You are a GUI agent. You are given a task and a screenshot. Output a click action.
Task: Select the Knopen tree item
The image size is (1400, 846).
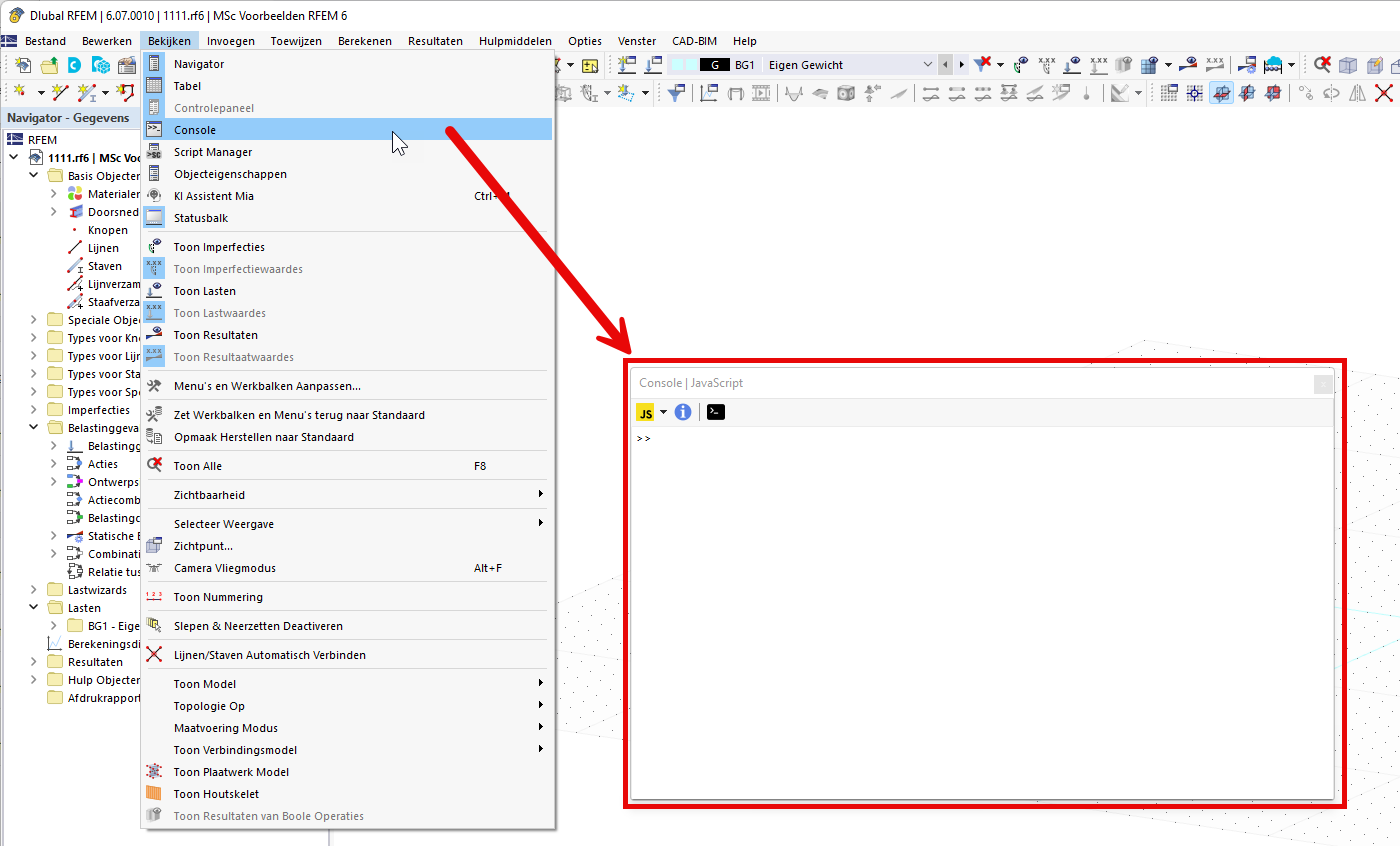click(108, 230)
